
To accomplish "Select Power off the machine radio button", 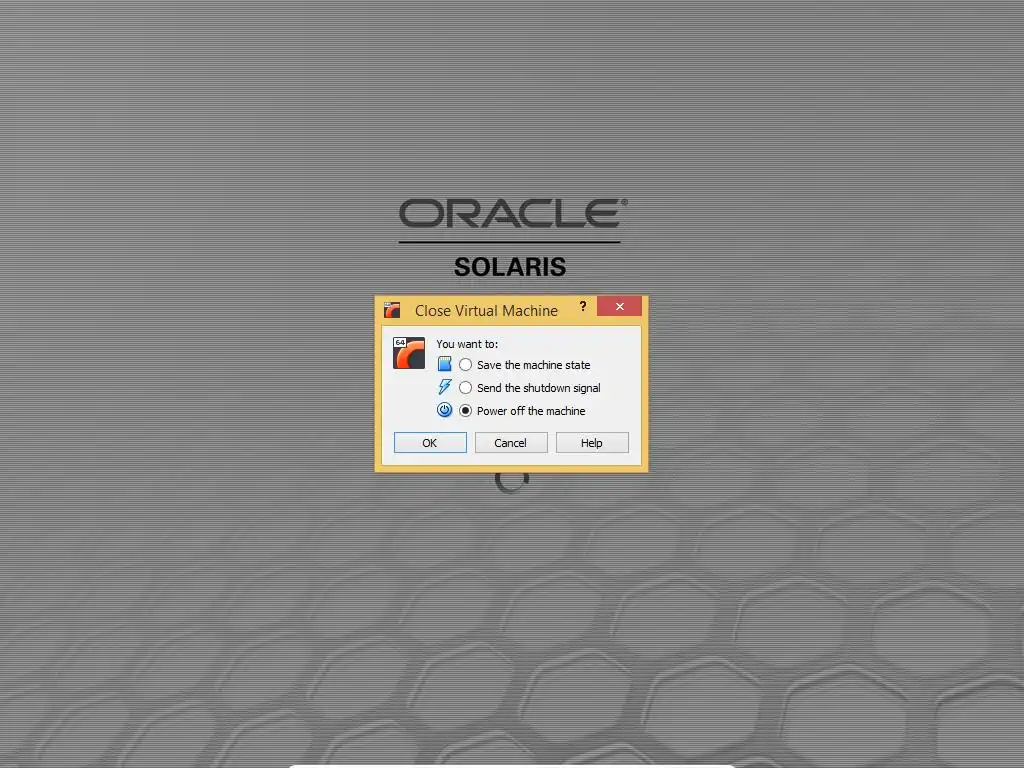I will [465, 410].
